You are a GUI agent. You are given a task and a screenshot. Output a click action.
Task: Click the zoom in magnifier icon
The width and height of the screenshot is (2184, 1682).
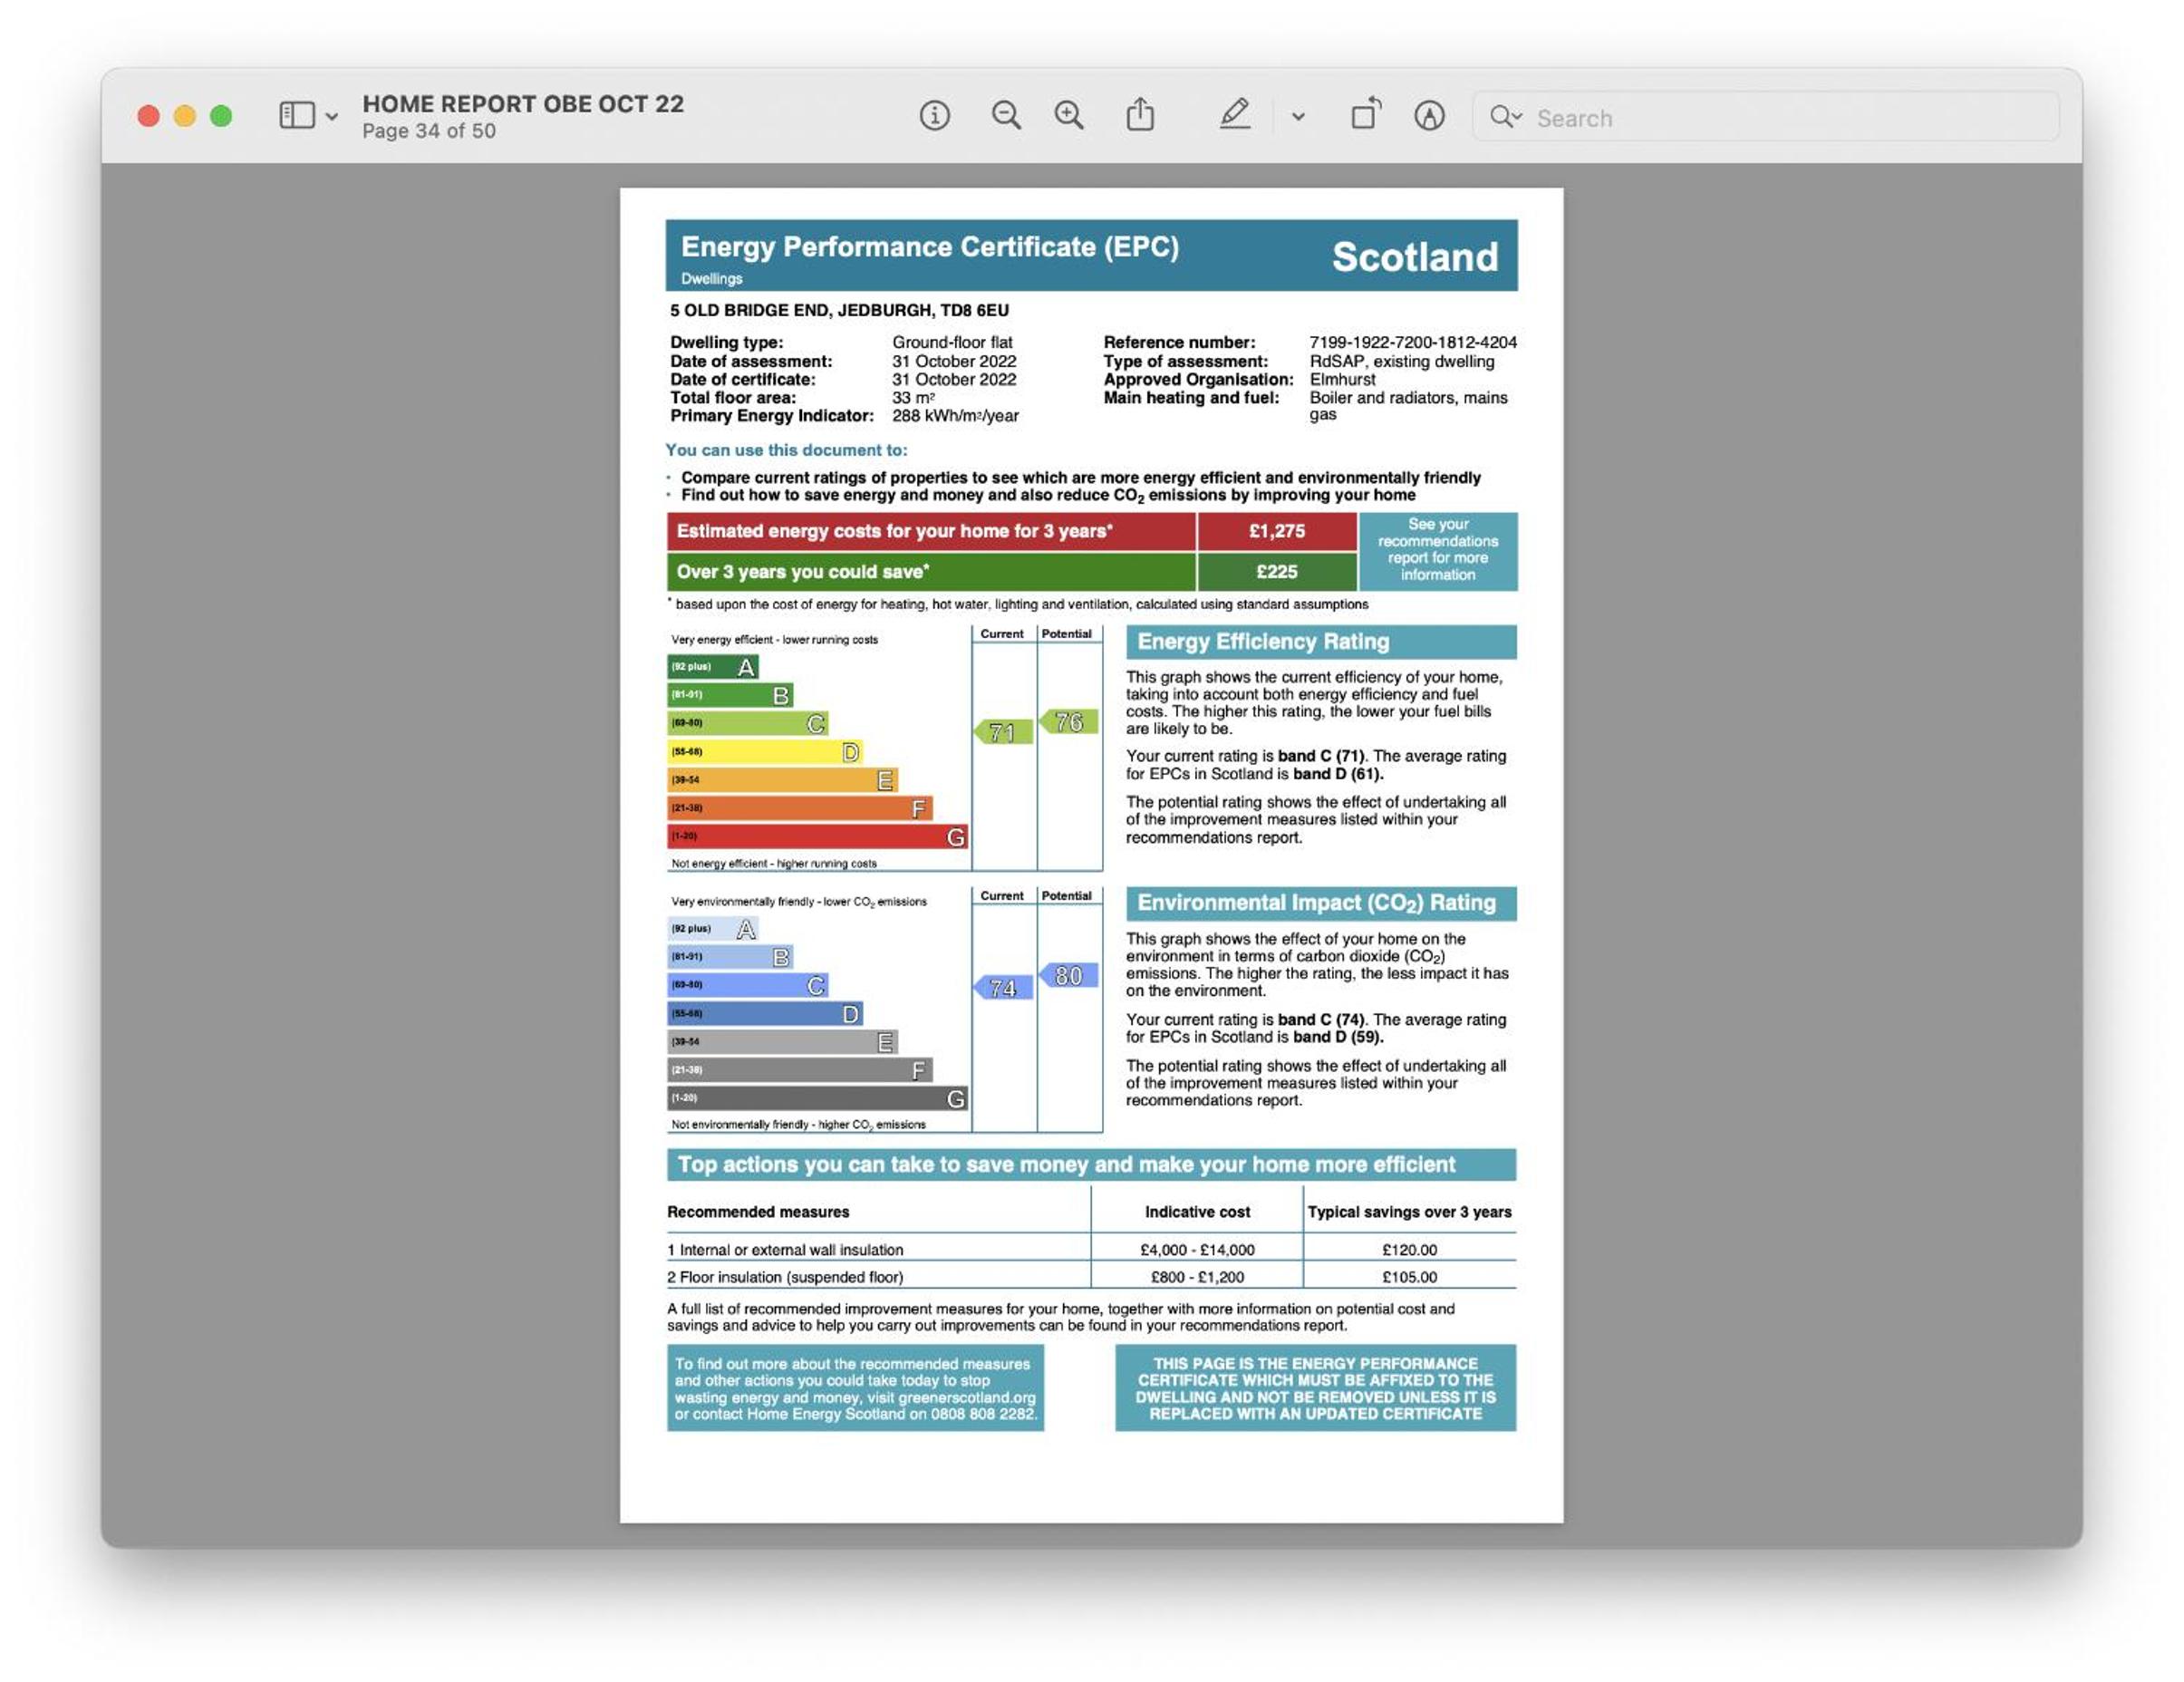coord(1069,116)
